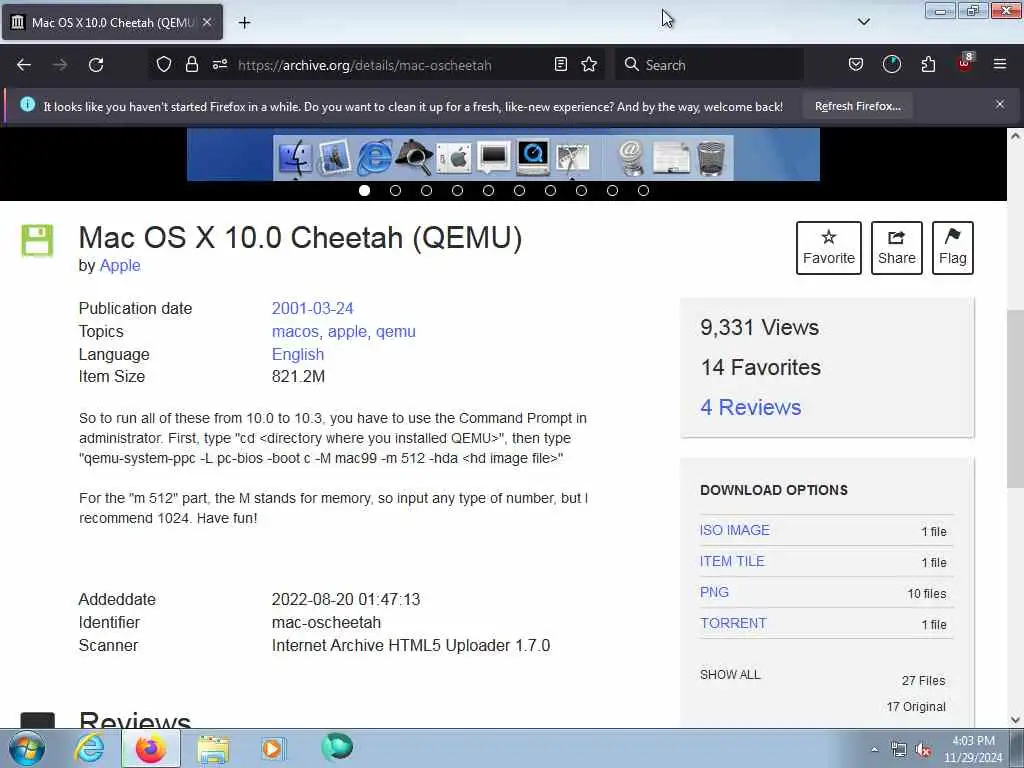Click the circular account icon in toolbar
Viewport: 1024px width, 768px height.
tap(891, 65)
